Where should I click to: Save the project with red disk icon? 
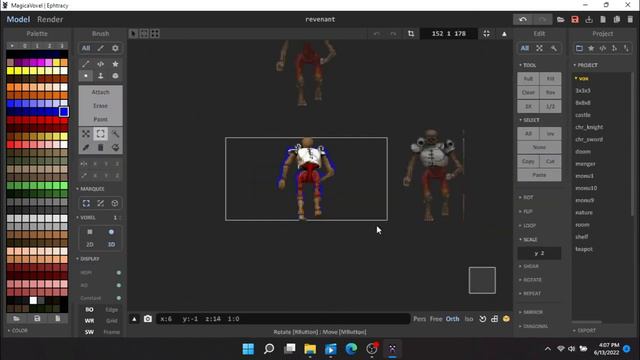click(x=575, y=20)
